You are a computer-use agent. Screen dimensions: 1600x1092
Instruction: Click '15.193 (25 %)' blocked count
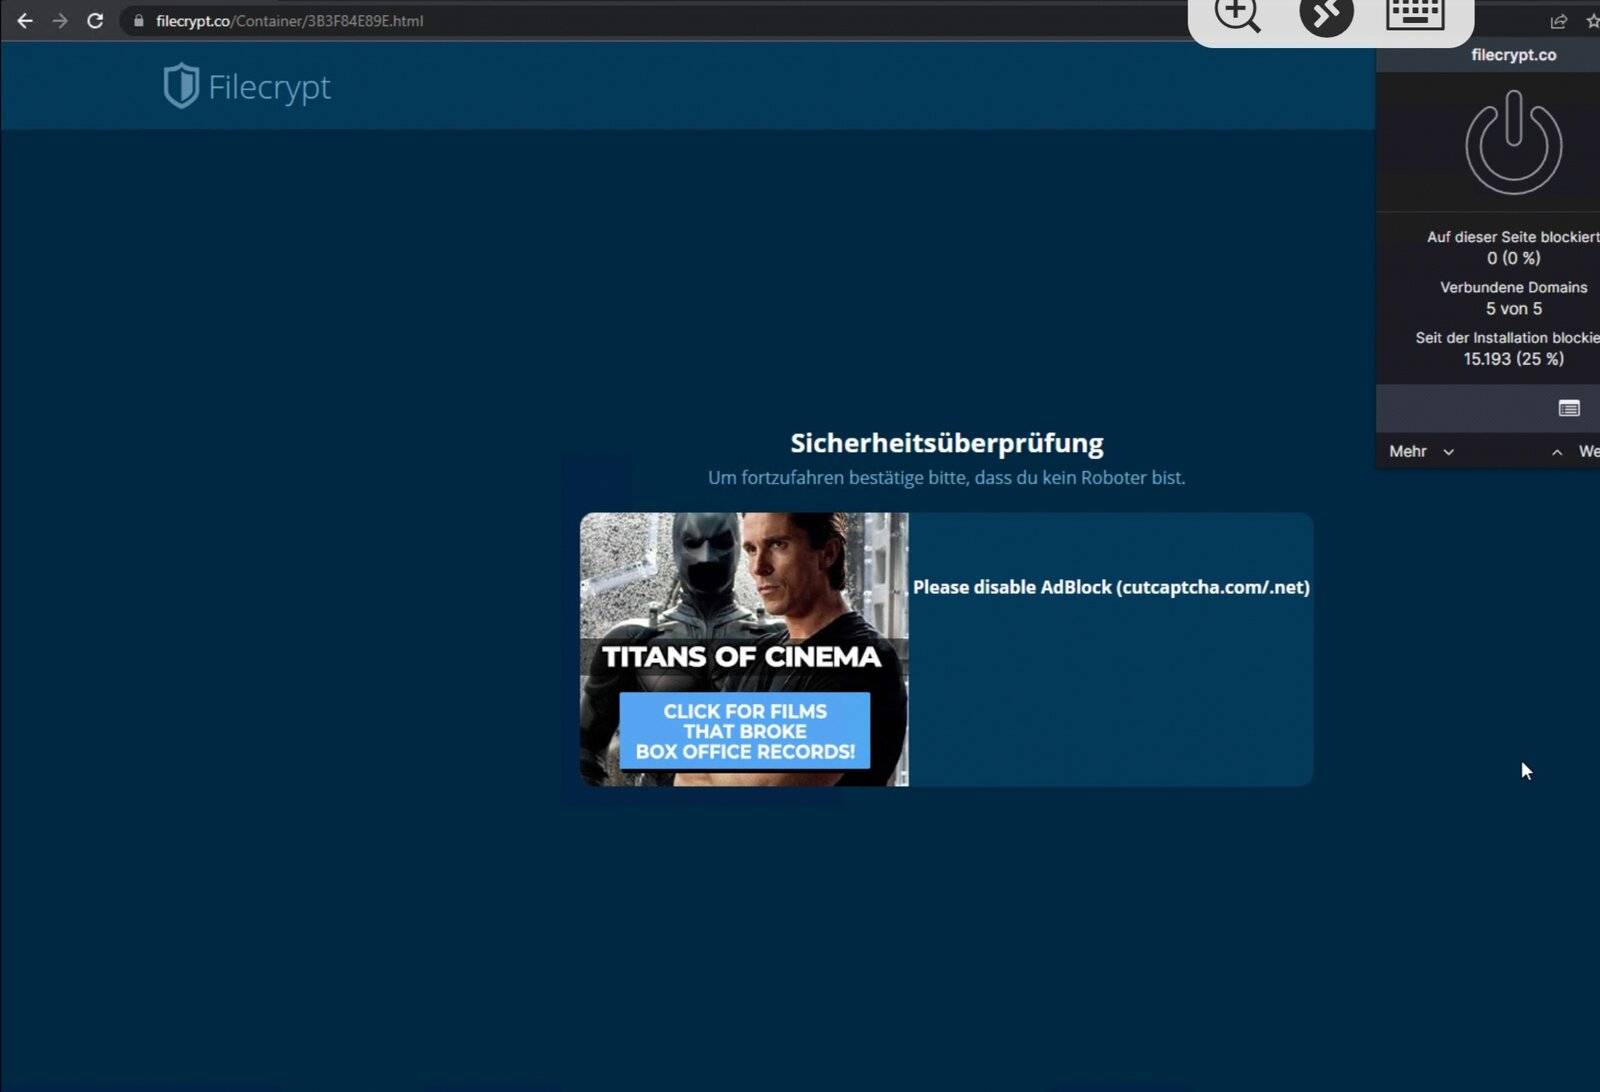(1513, 359)
